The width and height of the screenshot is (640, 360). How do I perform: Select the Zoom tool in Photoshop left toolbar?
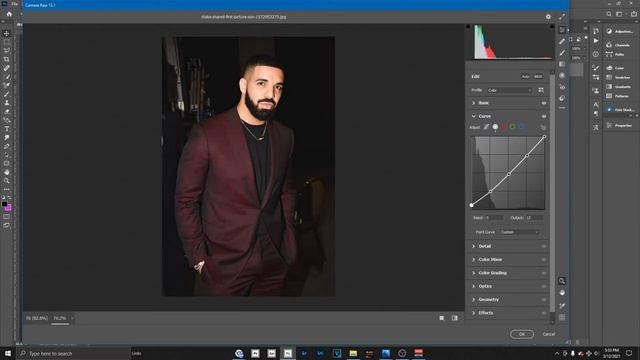pos(7,180)
